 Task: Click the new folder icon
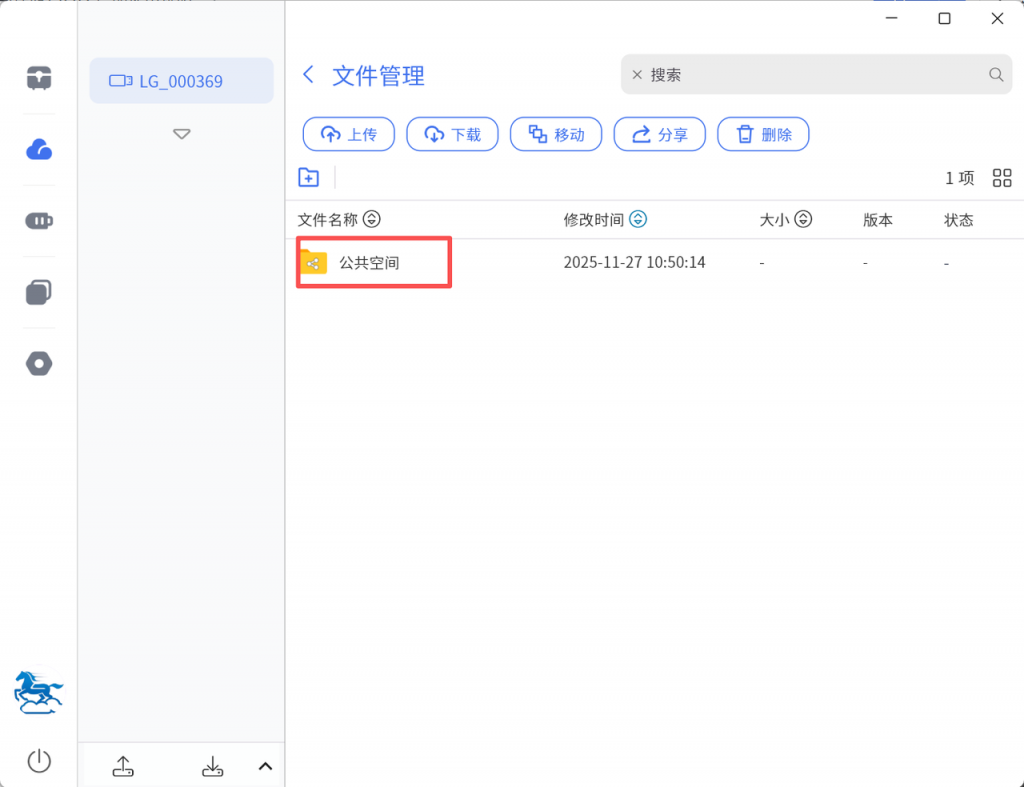coord(309,177)
